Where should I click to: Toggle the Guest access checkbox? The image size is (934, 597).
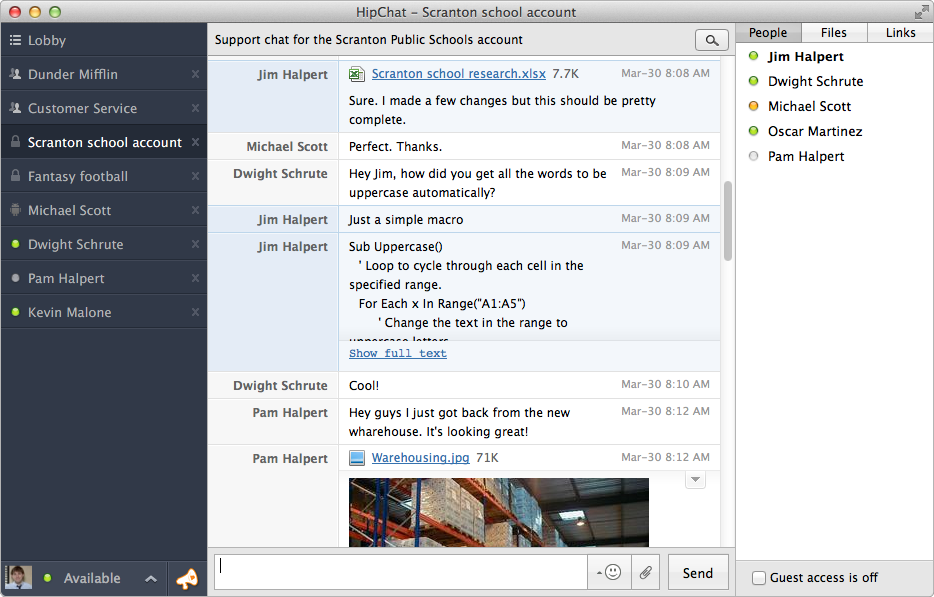(758, 577)
